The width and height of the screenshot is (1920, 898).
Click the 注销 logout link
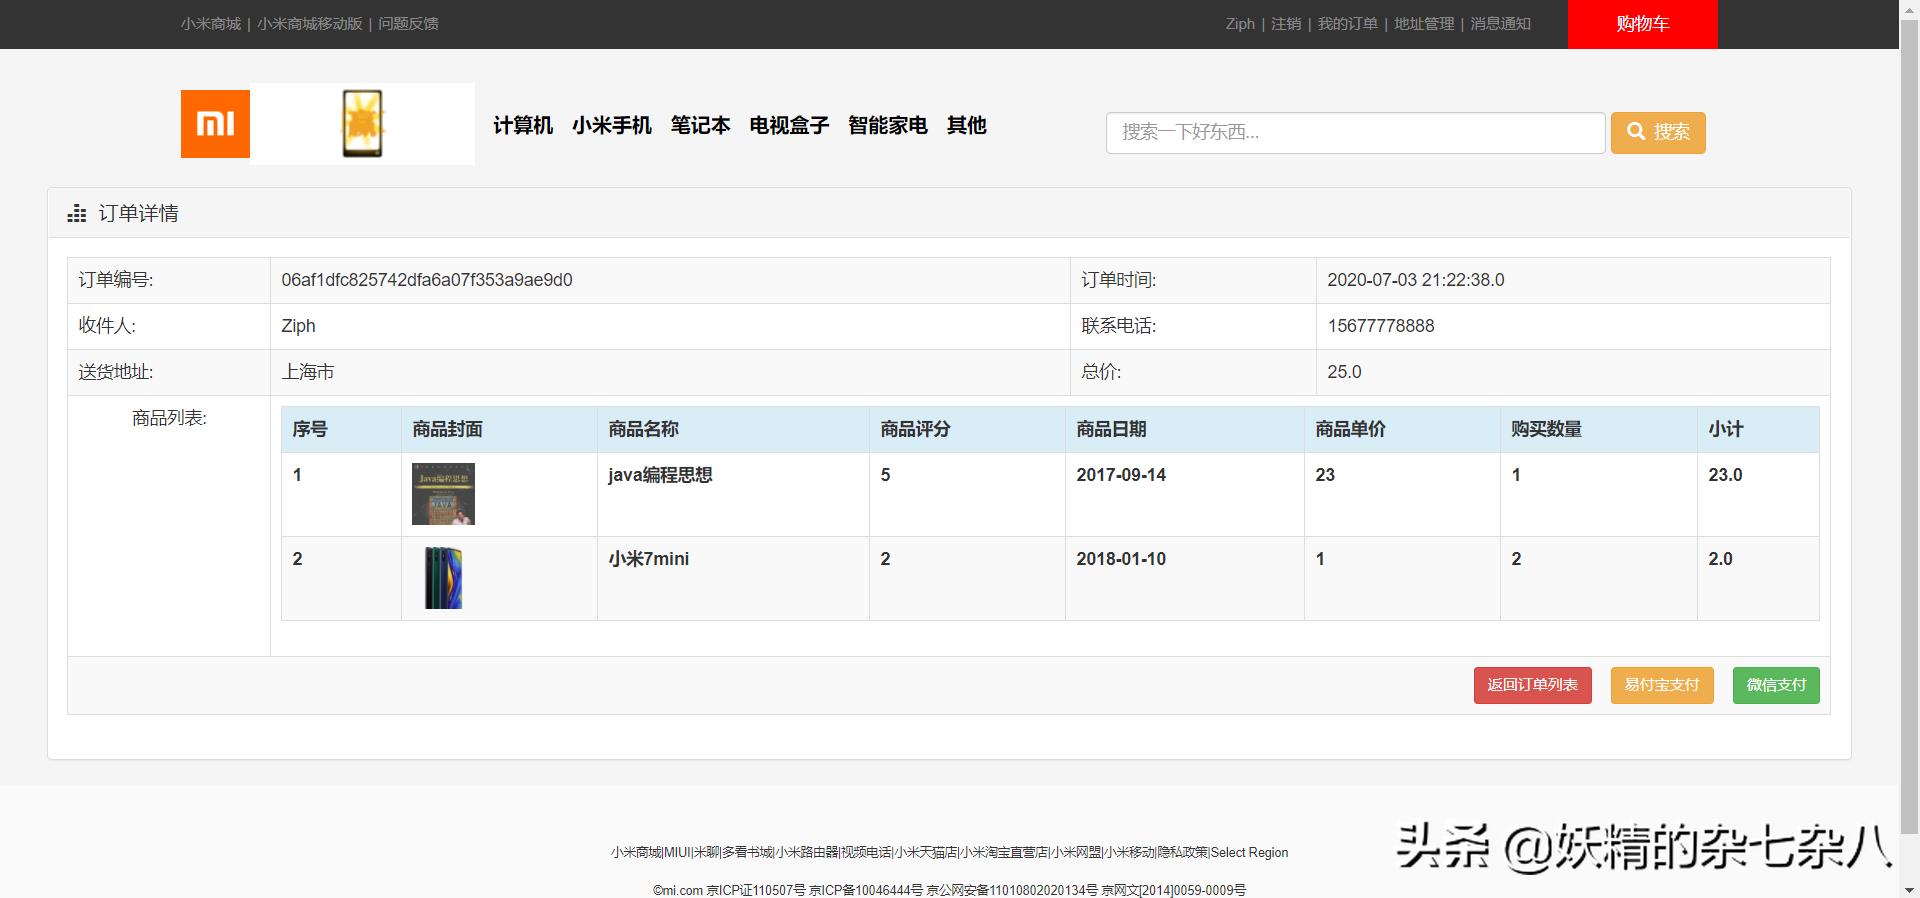(1286, 24)
